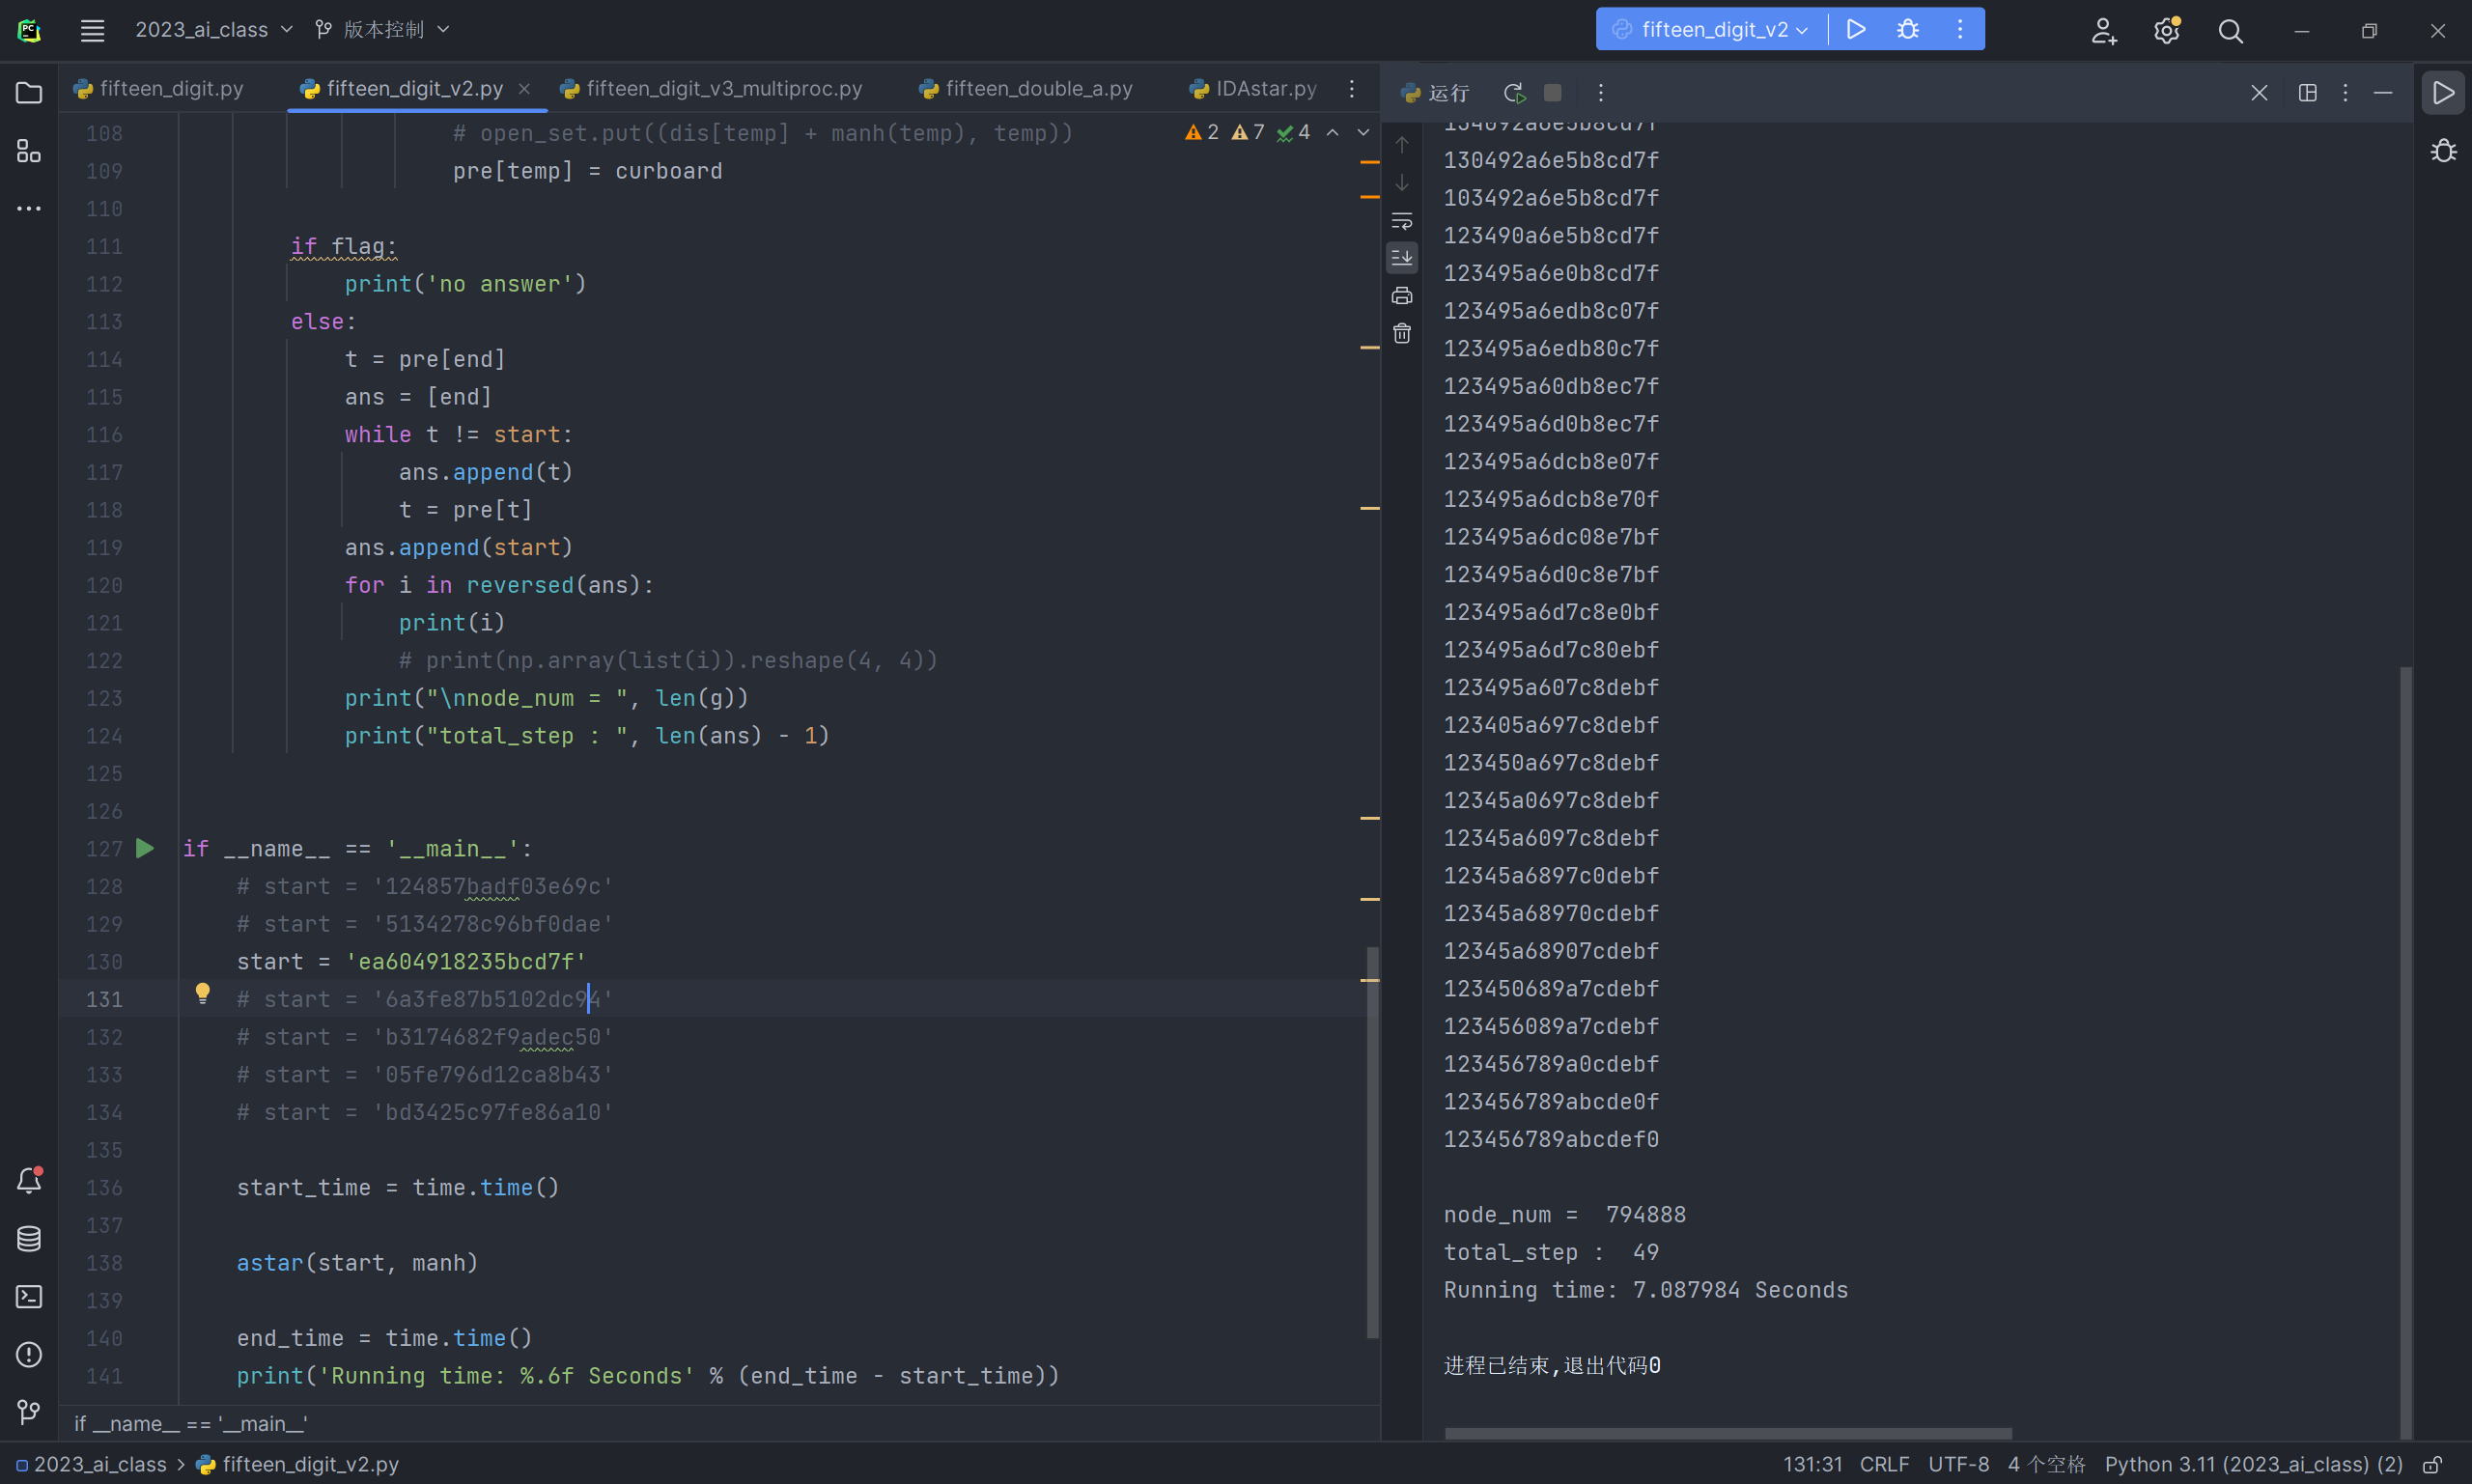Open the Git tool window icon

pos(29,1411)
